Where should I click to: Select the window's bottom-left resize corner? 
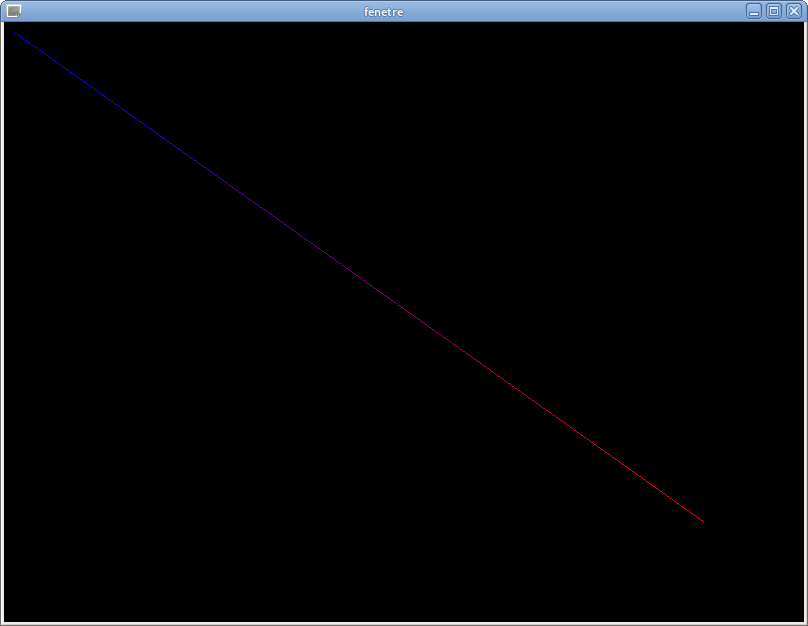click(x=2, y=623)
